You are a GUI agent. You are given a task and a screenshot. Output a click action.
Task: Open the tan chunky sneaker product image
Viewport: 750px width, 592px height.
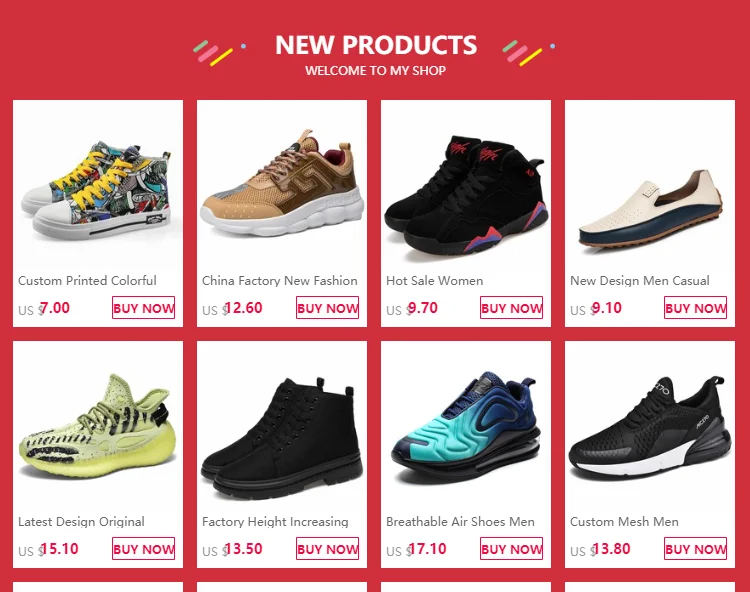point(282,186)
